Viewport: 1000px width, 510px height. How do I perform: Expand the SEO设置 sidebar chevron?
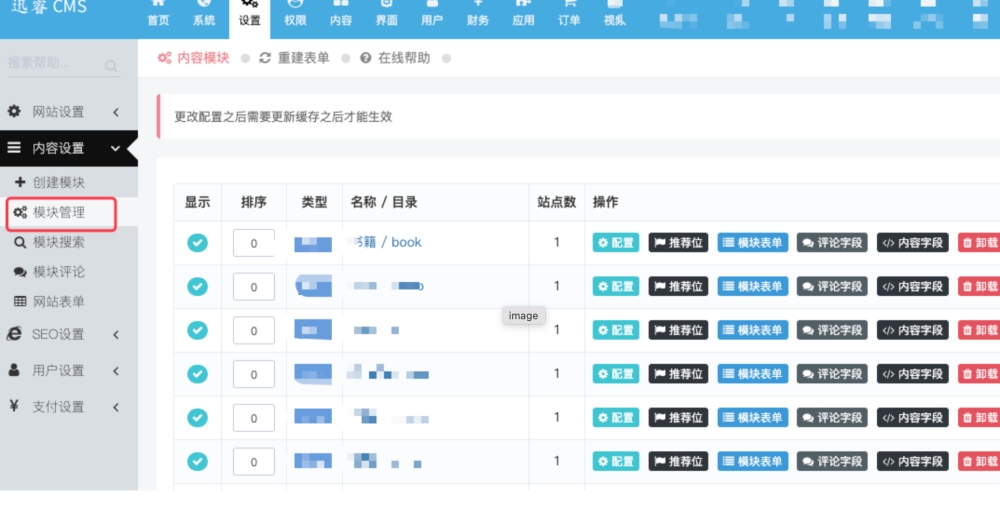[116, 335]
